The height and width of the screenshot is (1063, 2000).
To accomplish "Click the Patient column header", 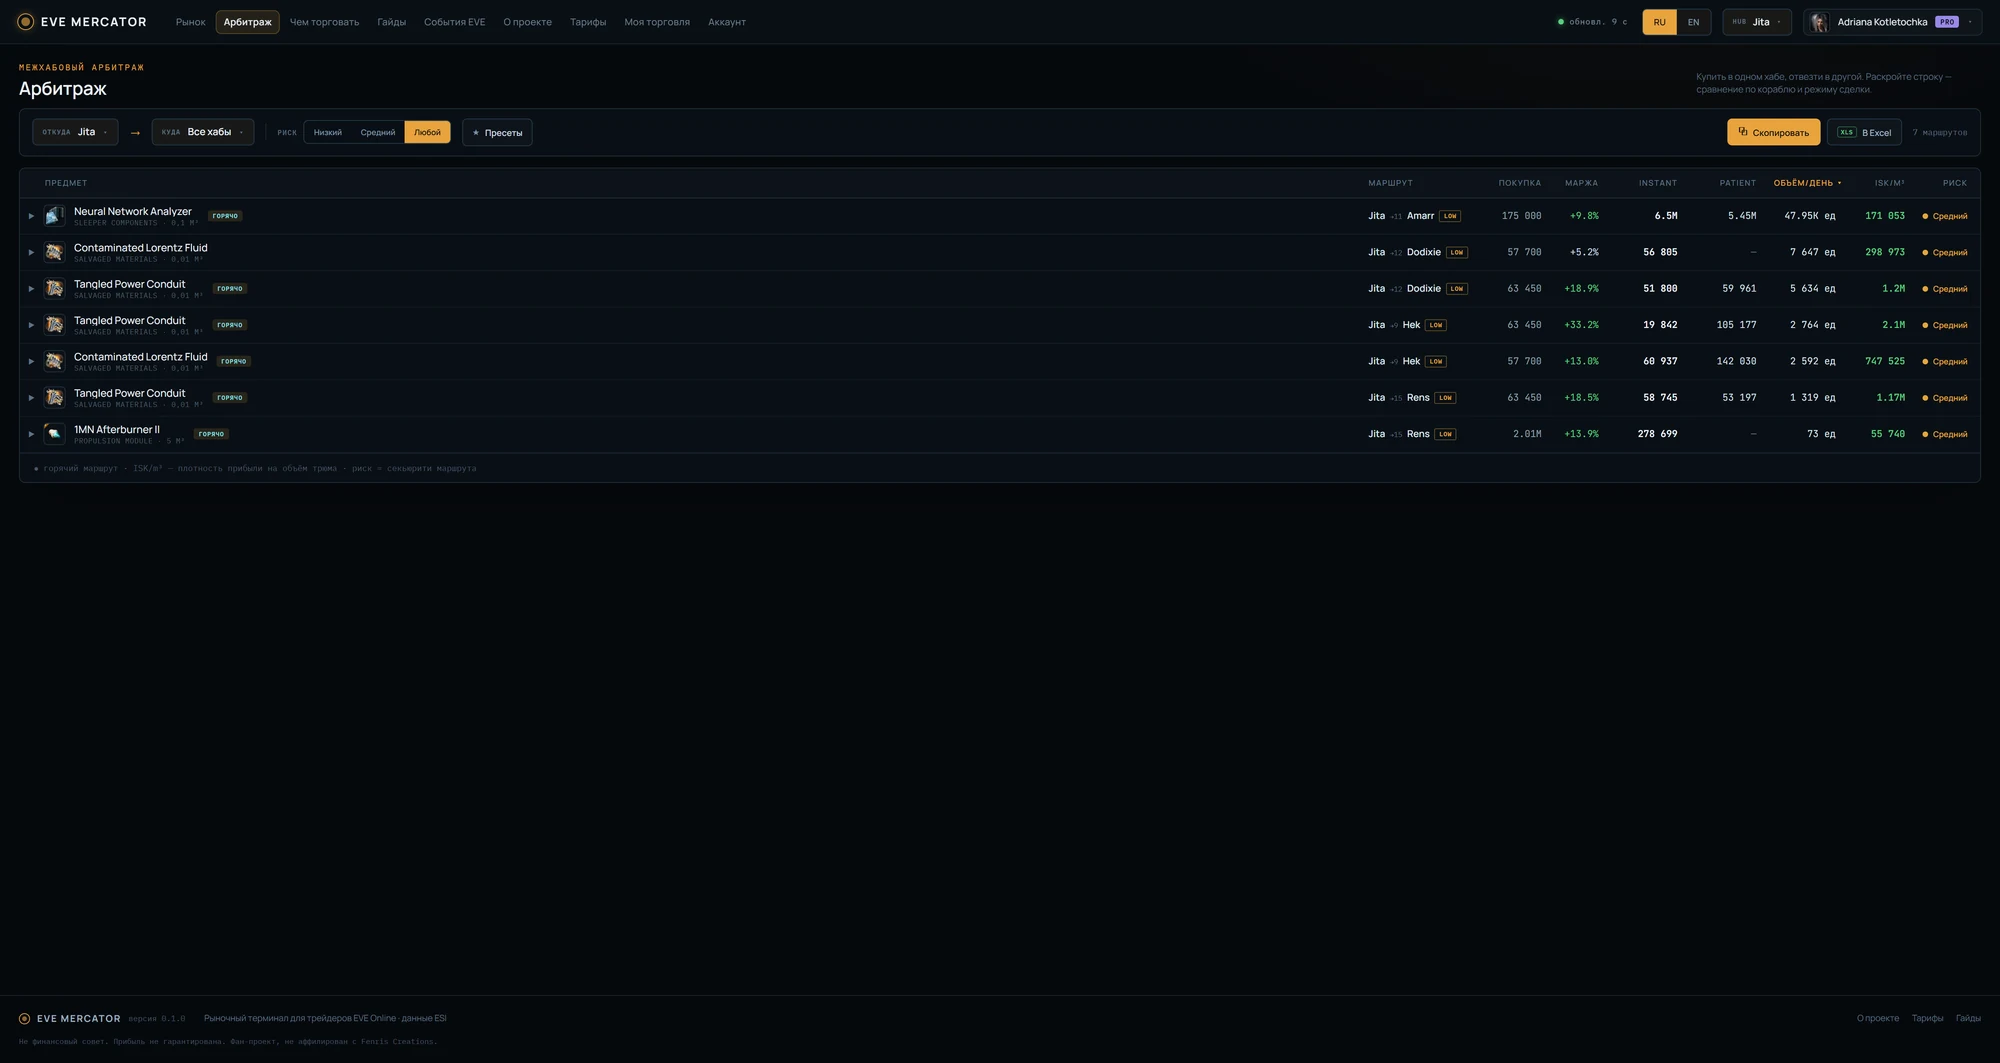I will click(1737, 183).
